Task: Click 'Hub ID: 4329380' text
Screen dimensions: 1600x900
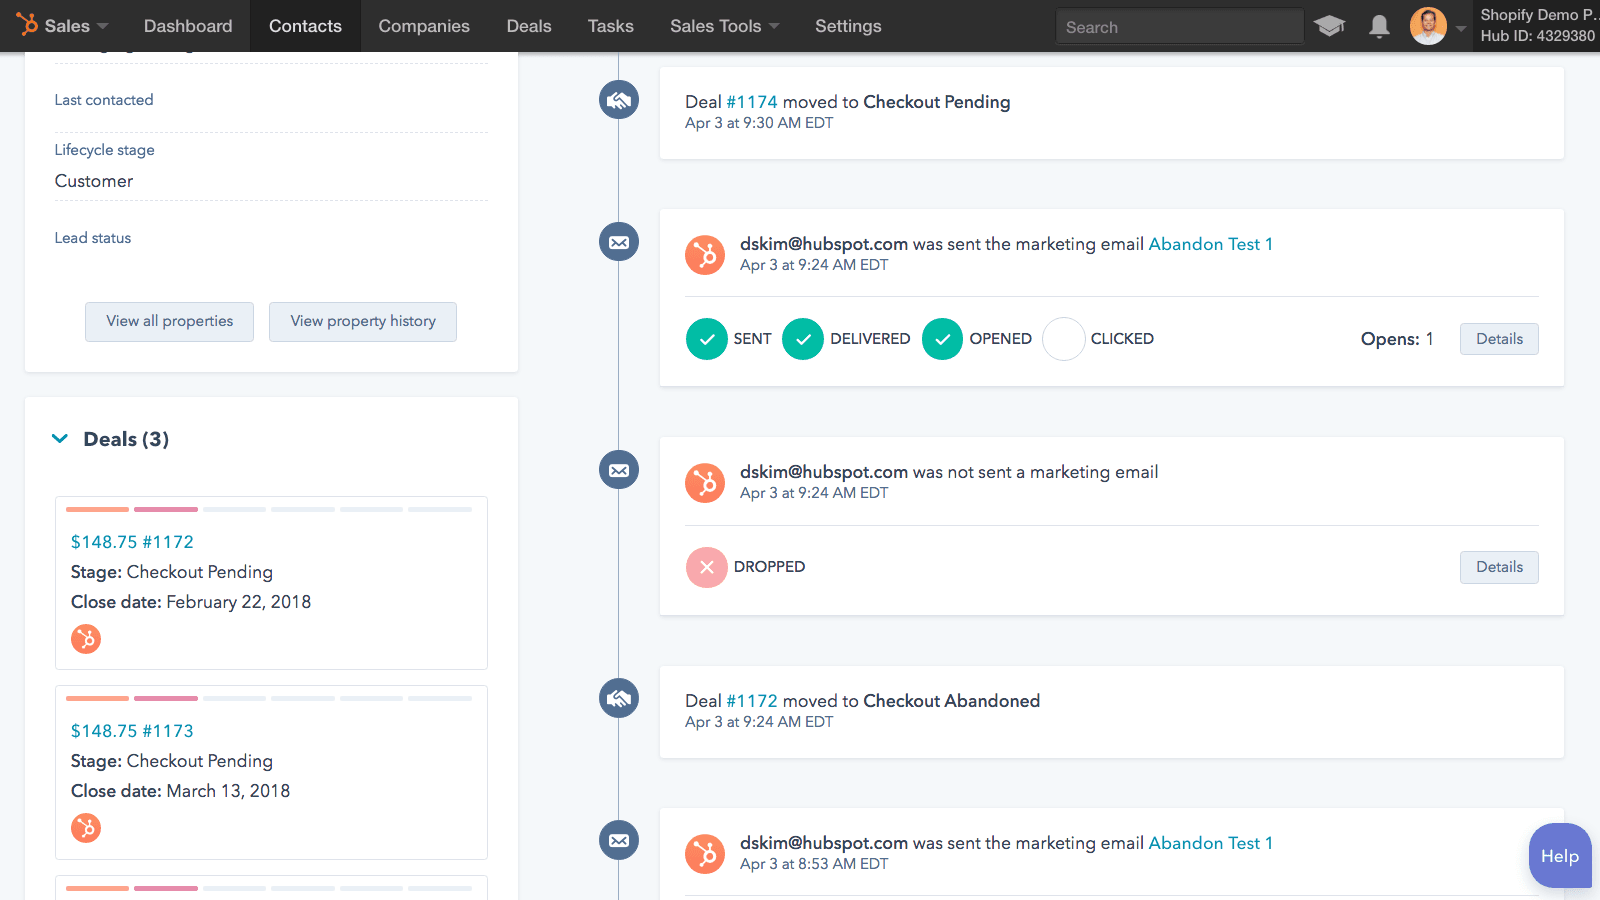Action: coord(1537,36)
